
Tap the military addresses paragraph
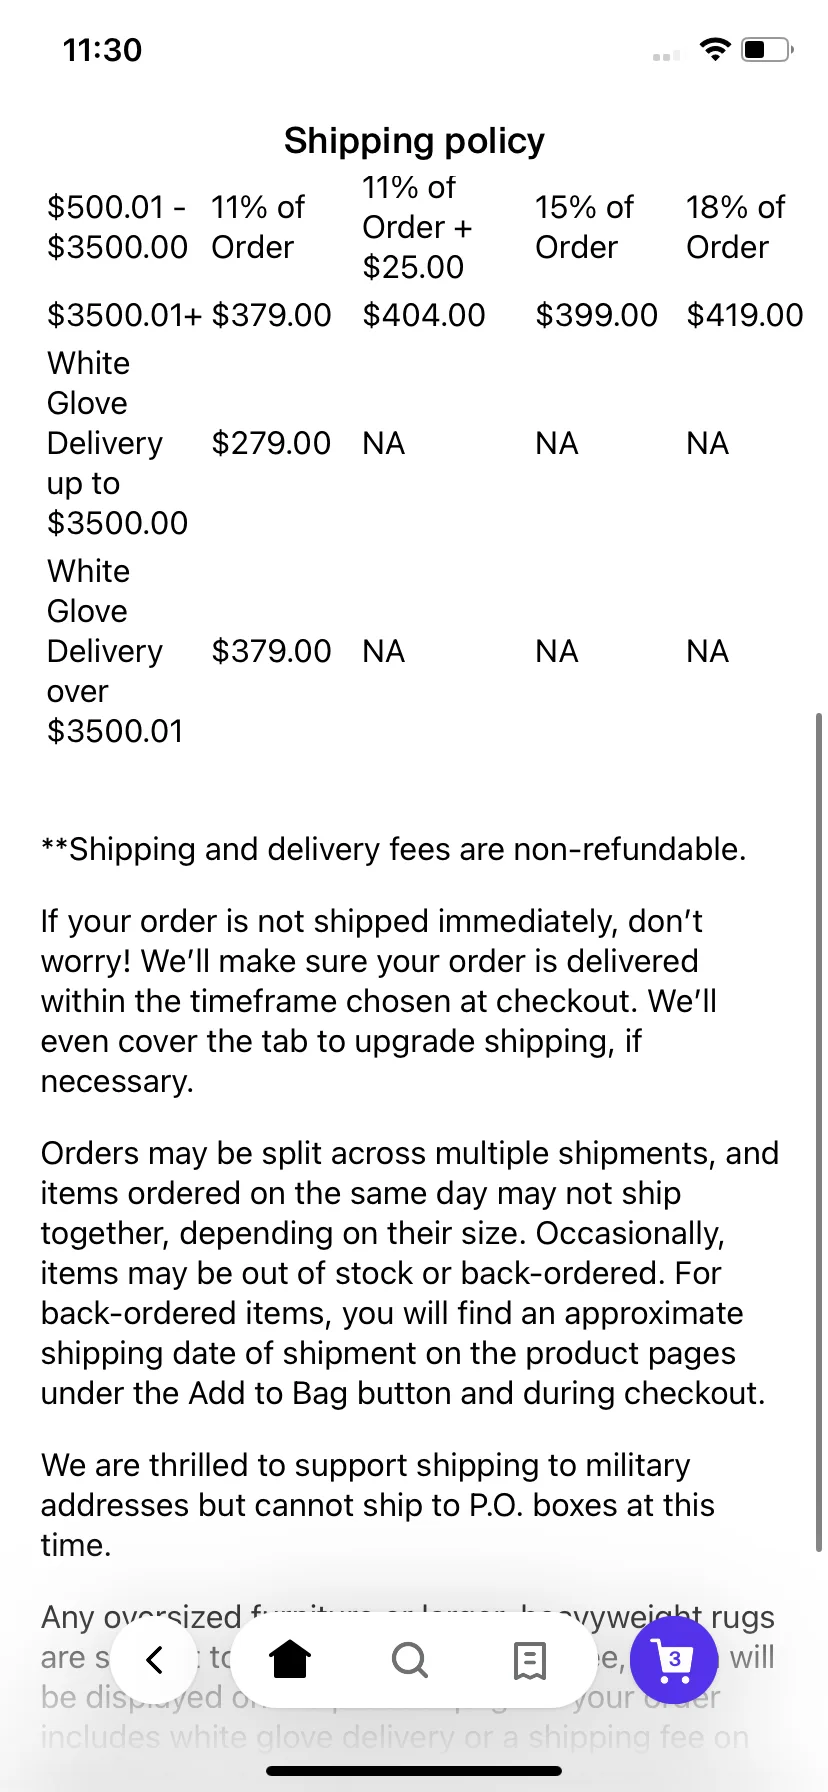click(378, 1505)
